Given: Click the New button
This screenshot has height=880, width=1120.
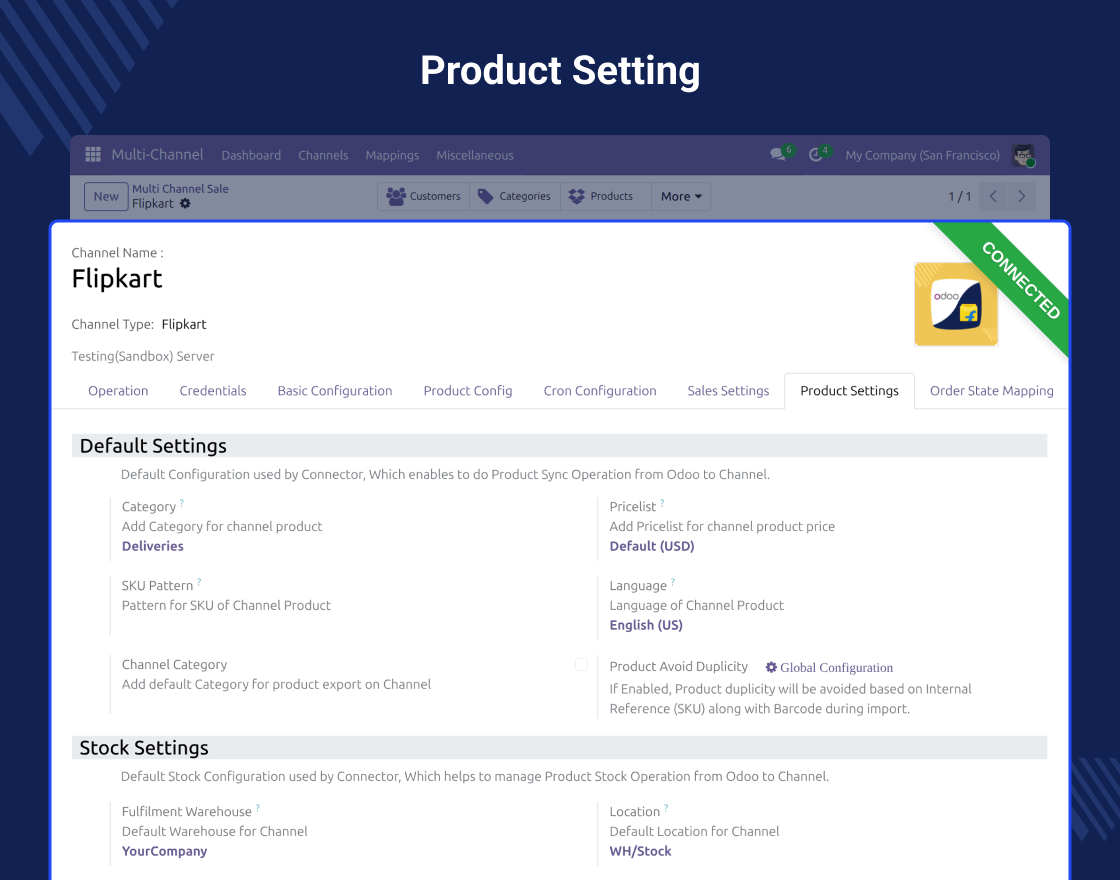Looking at the screenshot, I should 106,196.
